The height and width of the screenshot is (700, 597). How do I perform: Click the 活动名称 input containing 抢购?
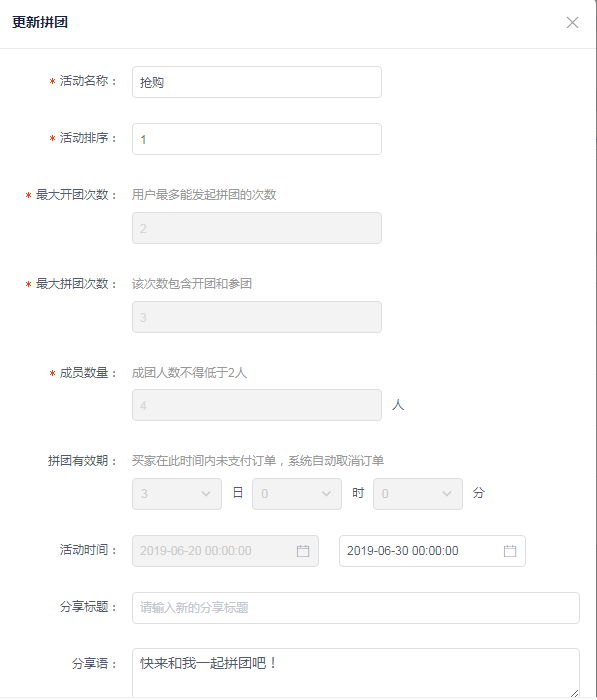click(x=257, y=82)
